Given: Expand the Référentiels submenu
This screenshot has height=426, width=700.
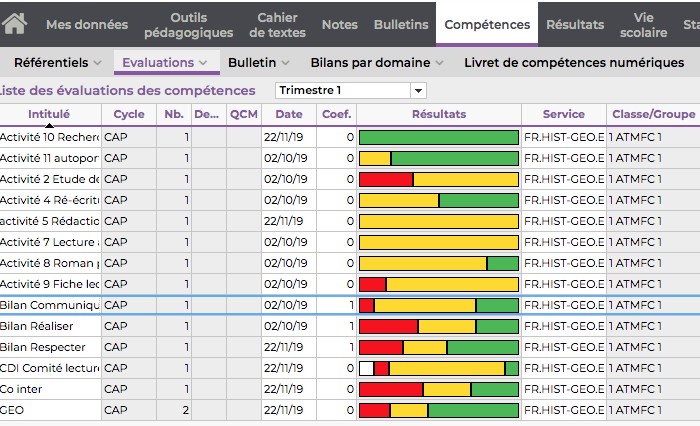Looking at the screenshot, I should 57,63.
